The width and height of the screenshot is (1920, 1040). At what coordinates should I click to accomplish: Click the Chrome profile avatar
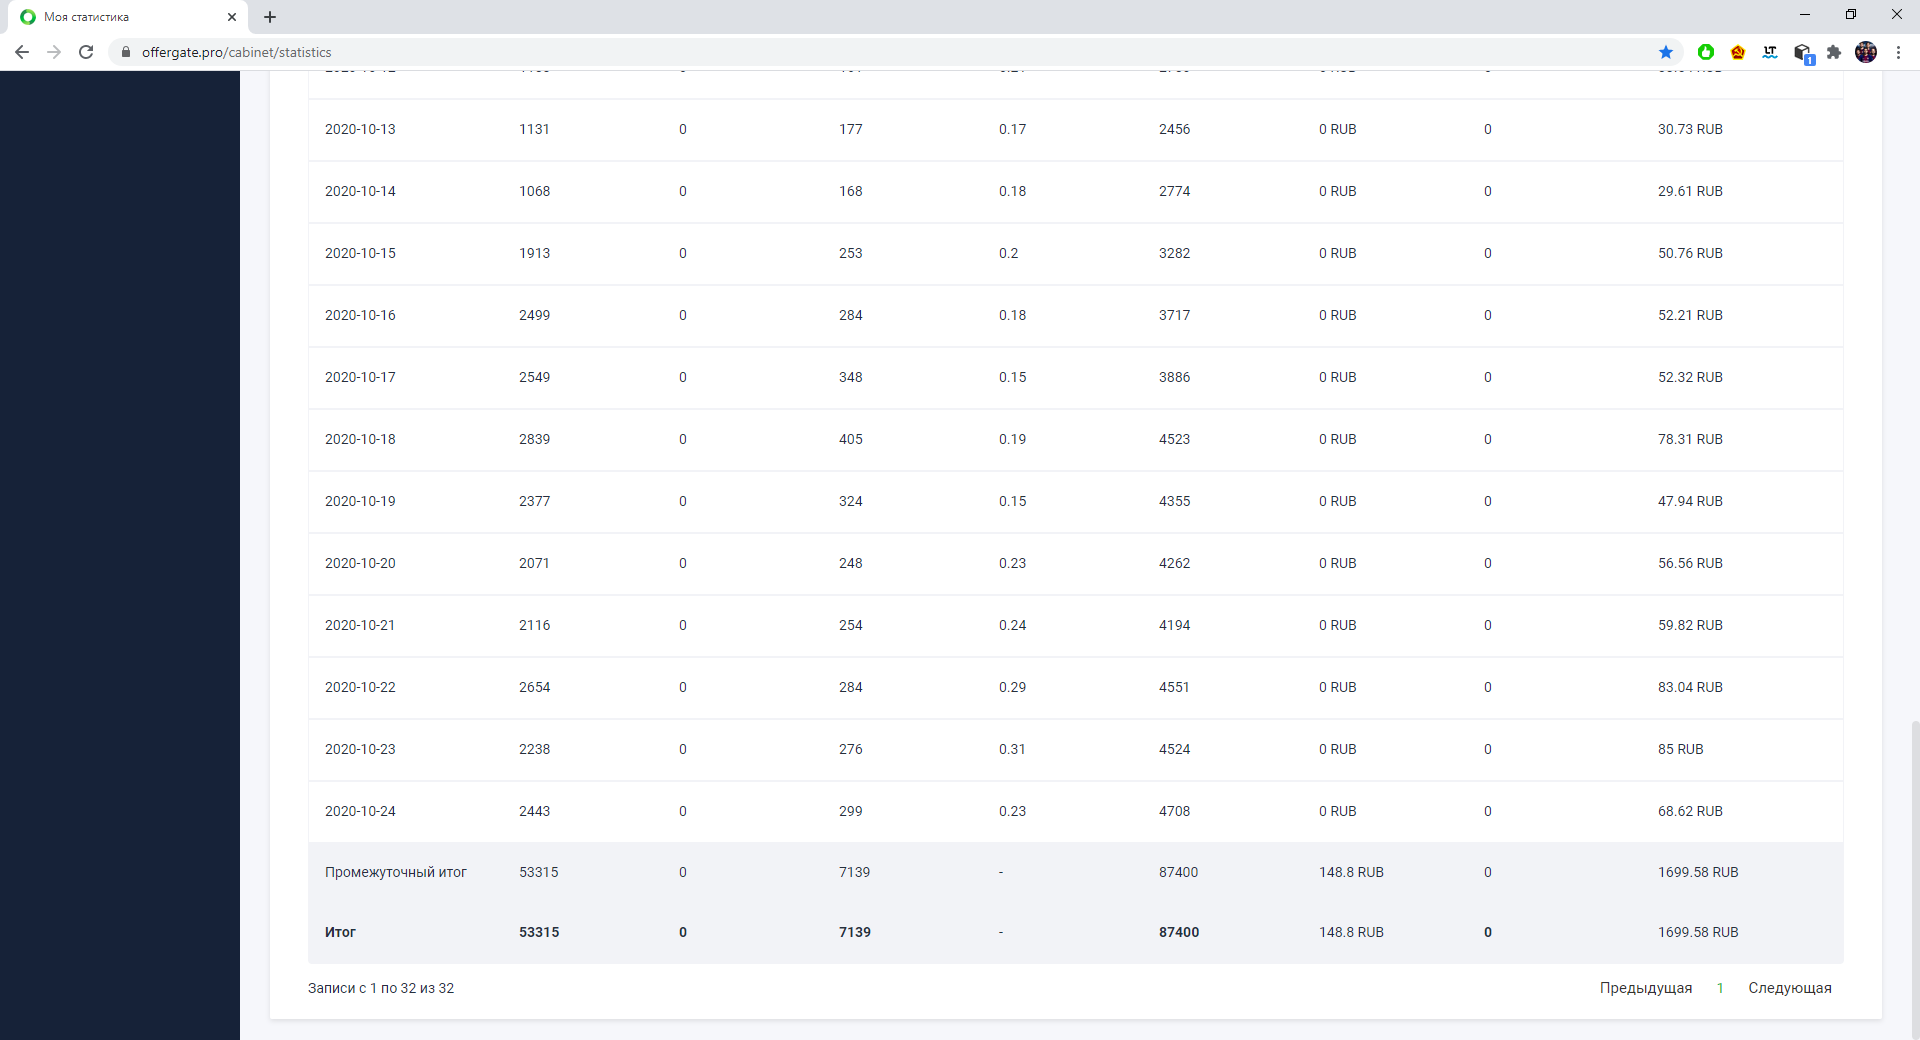click(1866, 52)
